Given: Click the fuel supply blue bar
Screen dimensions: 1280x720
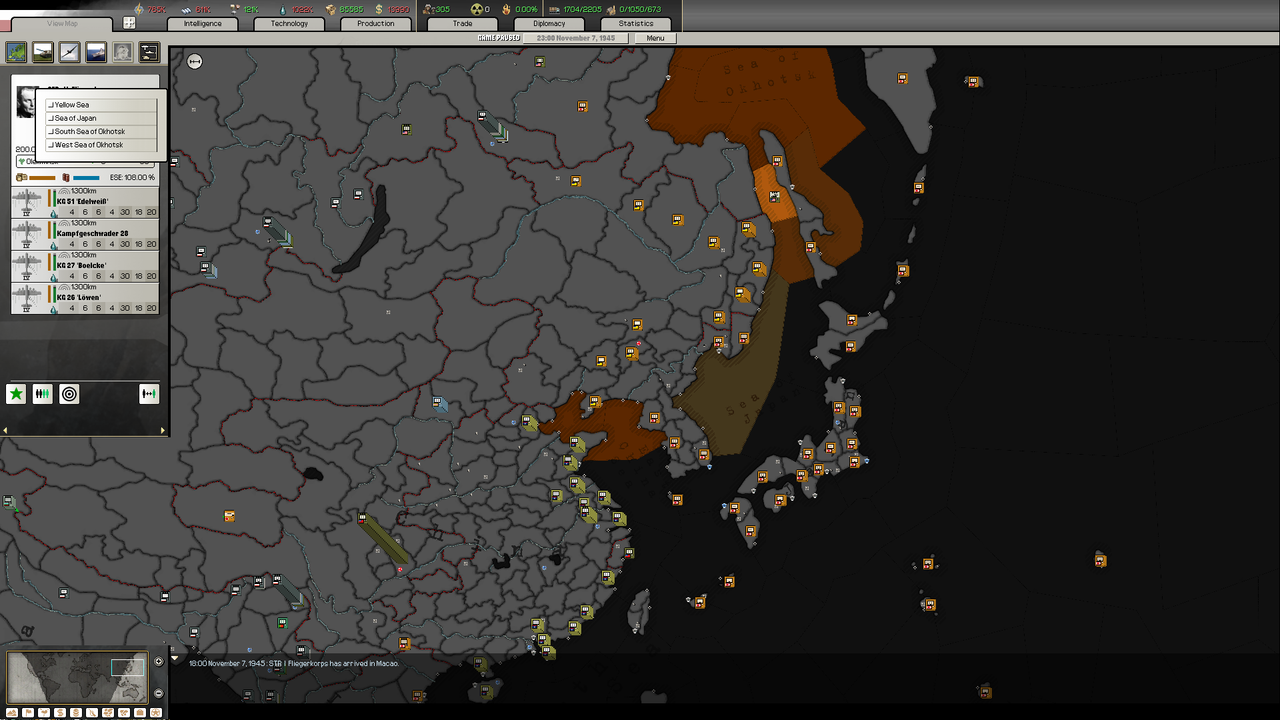Looking at the screenshot, I should (x=86, y=178).
